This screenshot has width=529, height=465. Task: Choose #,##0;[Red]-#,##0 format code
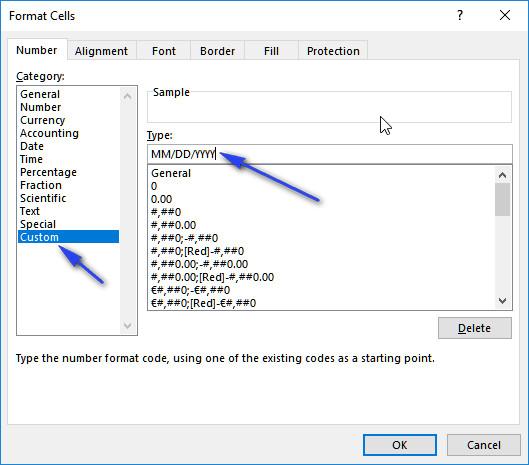(322, 251)
